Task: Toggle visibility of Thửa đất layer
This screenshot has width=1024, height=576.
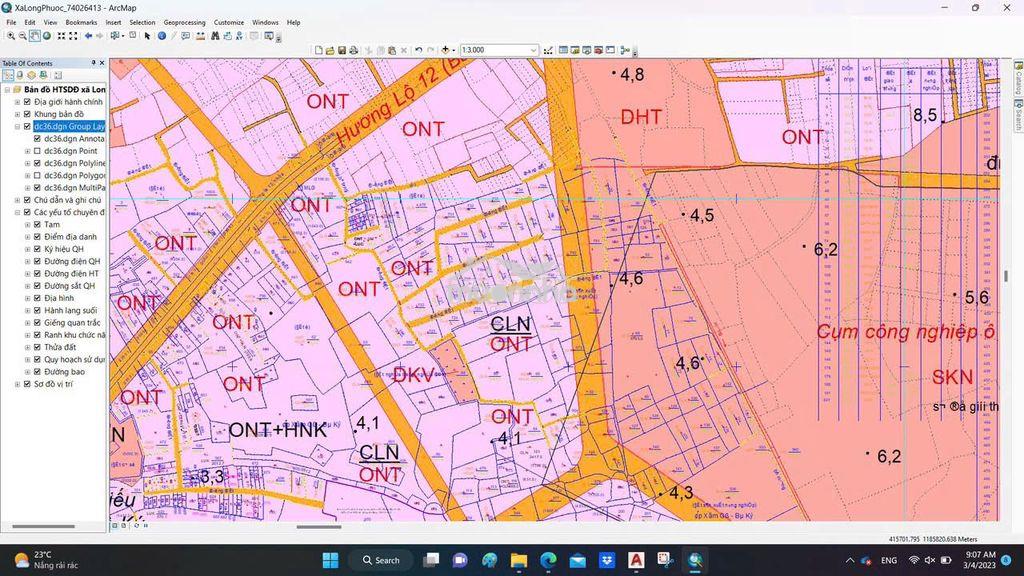Action: pos(37,347)
